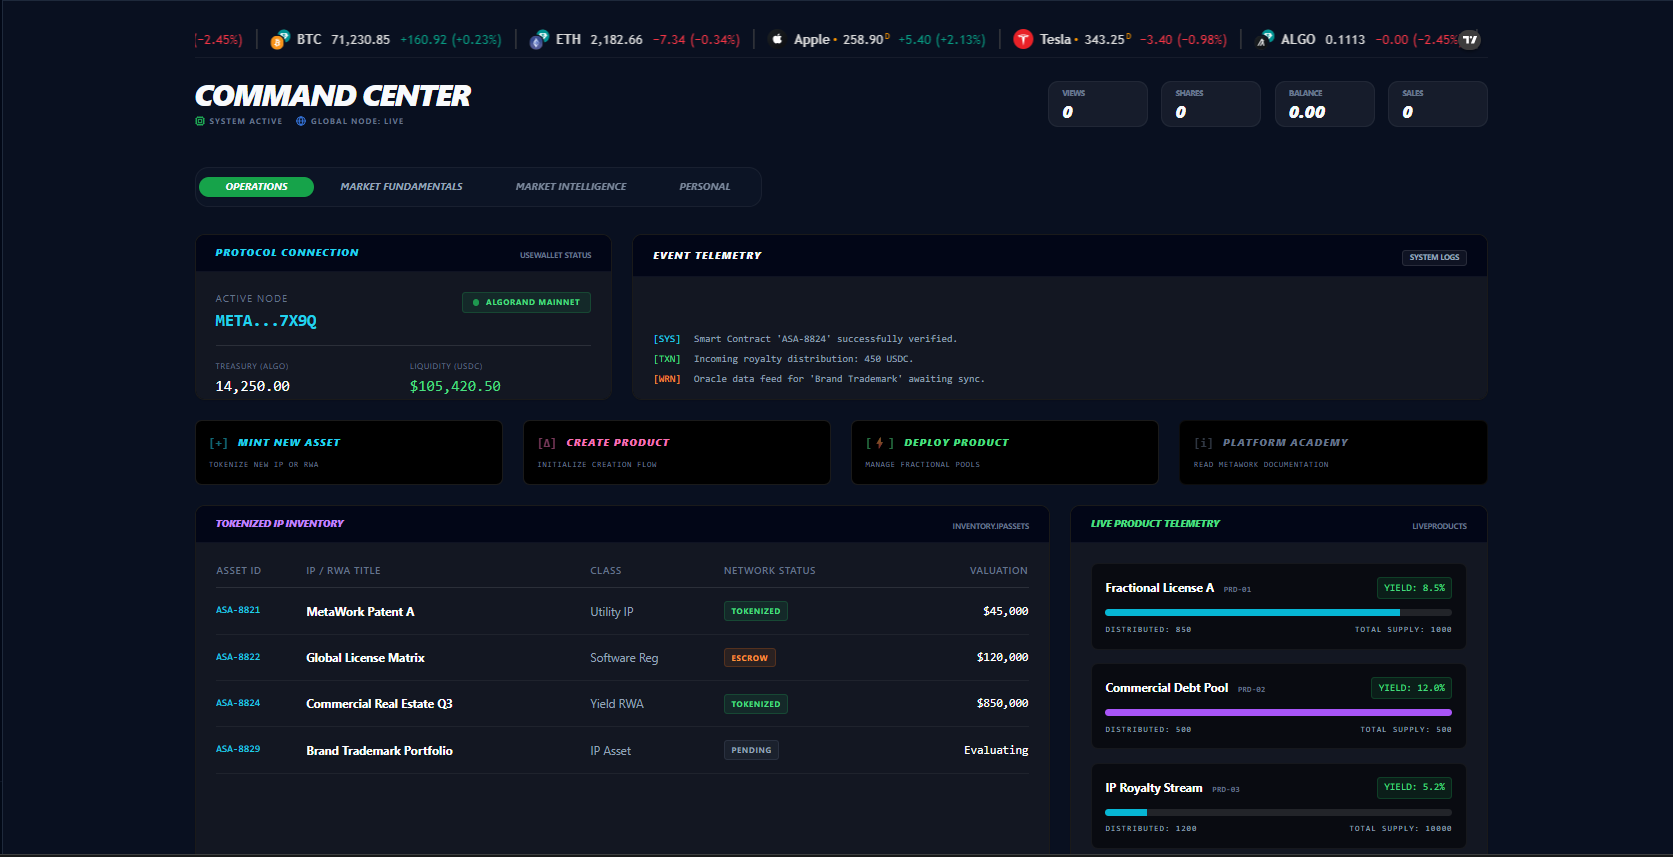Select the MetaWork Patent A title
The height and width of the screenshot is (857, 1673).
(360, 612)
